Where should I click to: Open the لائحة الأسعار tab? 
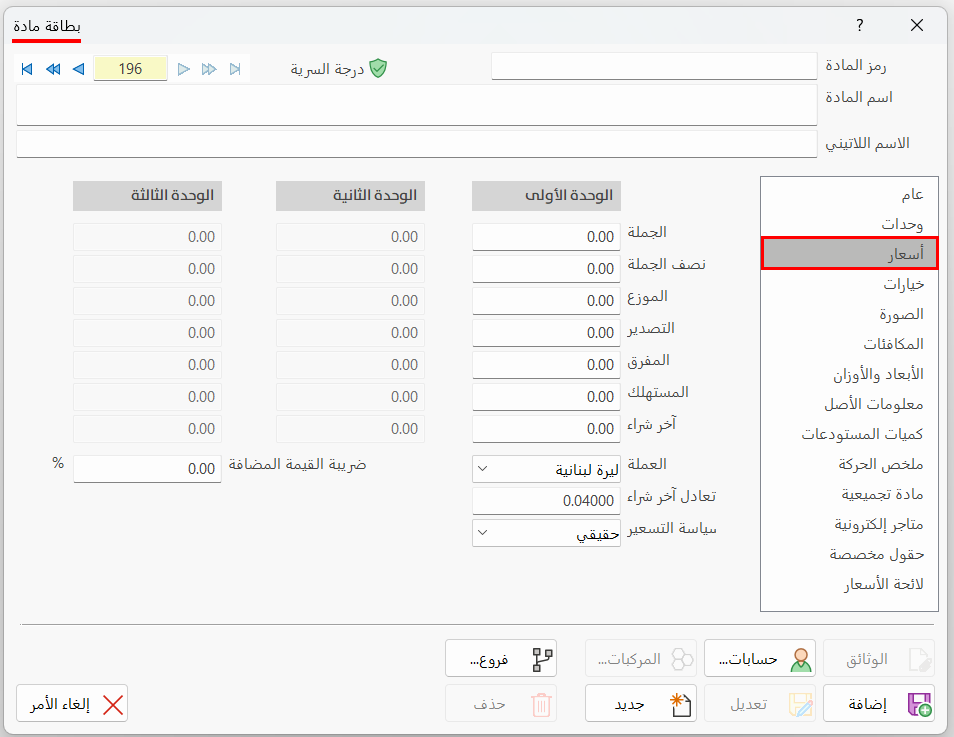(x=849, y=584)
